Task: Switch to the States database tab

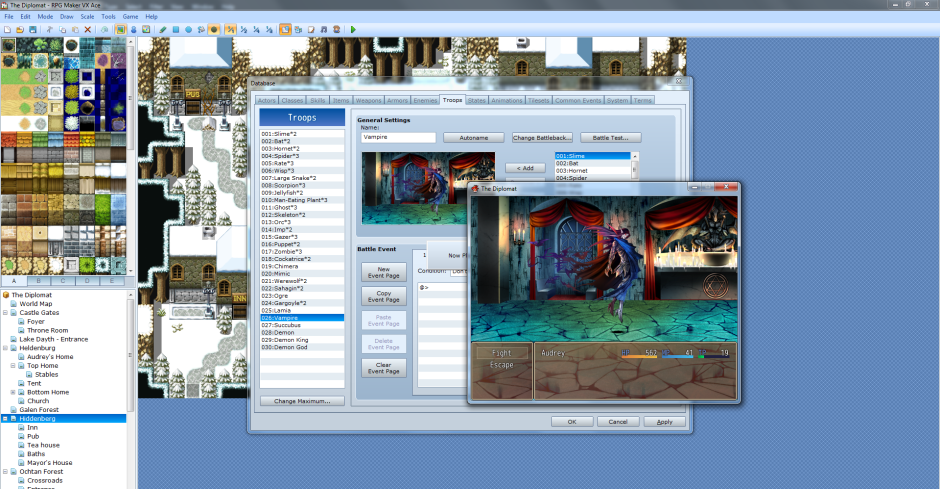Action: [x=477, y=101]
